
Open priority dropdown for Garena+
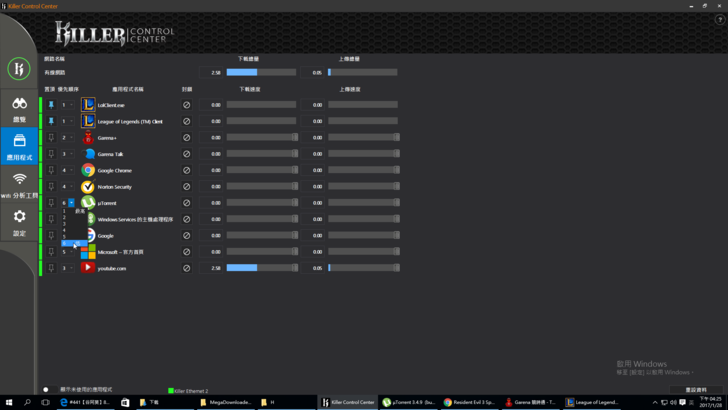pyautogui.click(x=71, y=137)
